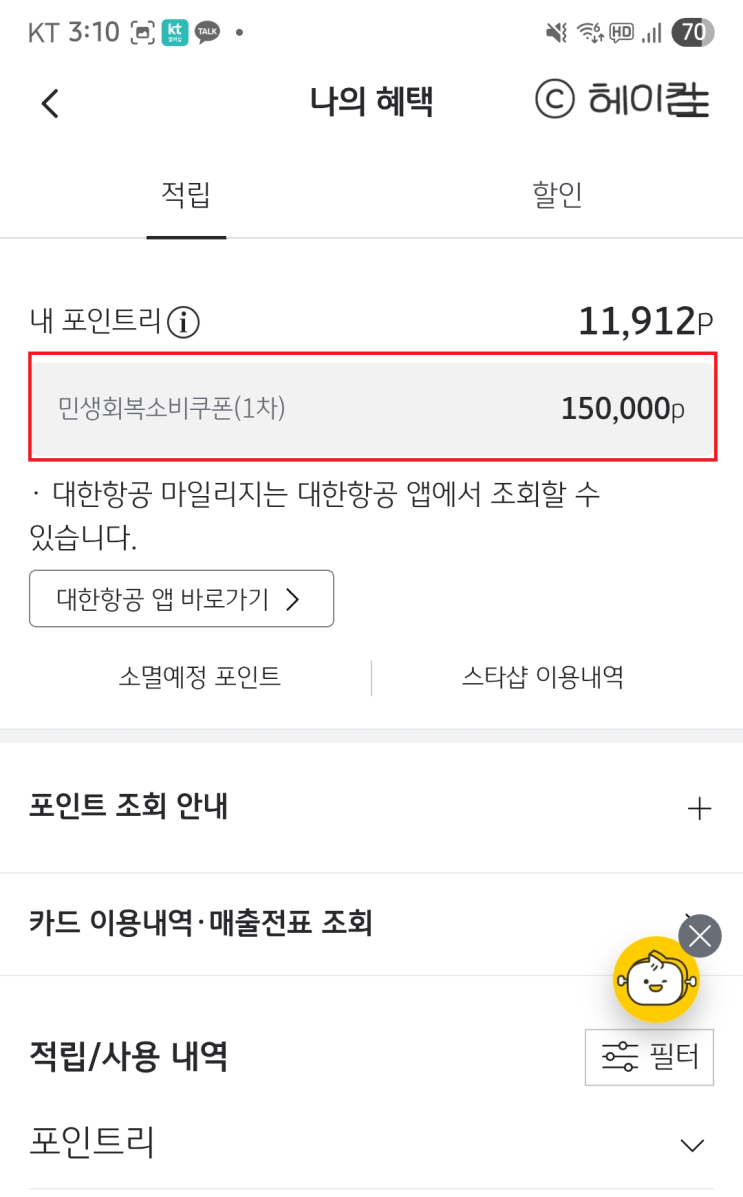743x1197 pixels.
Task: Close the chatbot floating button
Action: (700, 936)
